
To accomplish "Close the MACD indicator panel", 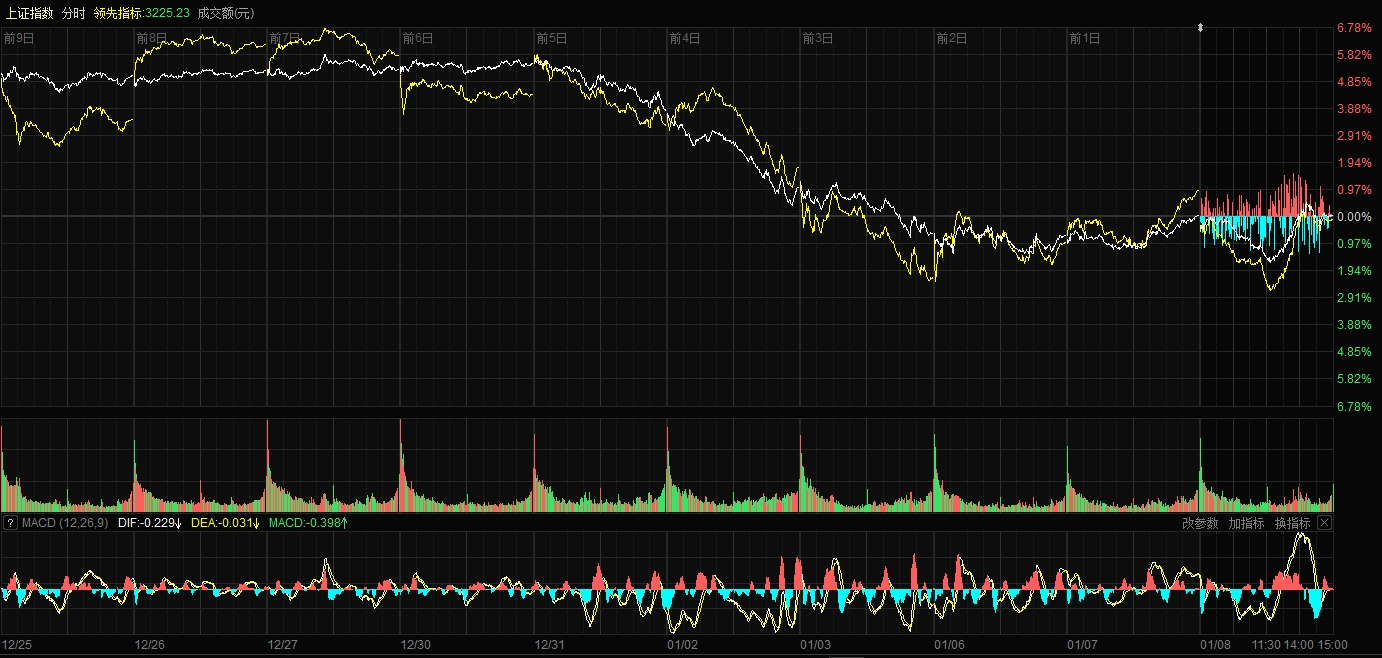I will [1325, 523].
